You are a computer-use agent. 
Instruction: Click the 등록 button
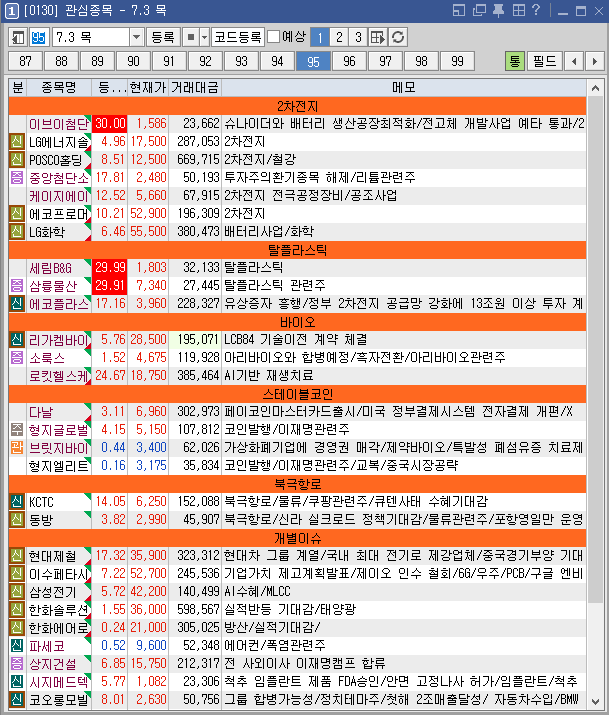pos(163,37)
